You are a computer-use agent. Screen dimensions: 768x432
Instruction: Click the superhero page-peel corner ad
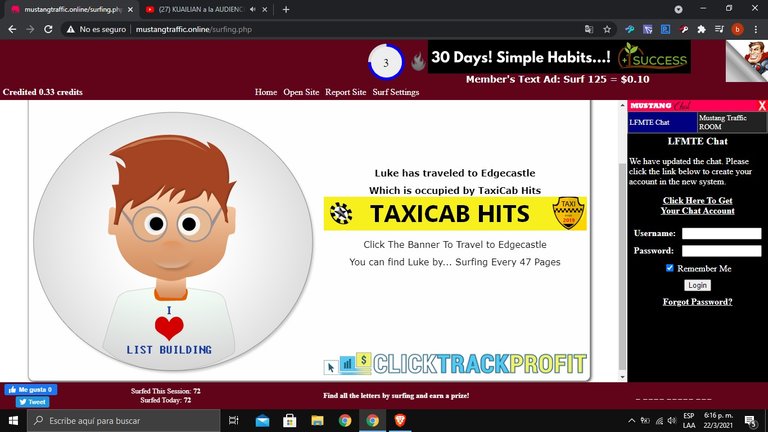pos(747,61)
